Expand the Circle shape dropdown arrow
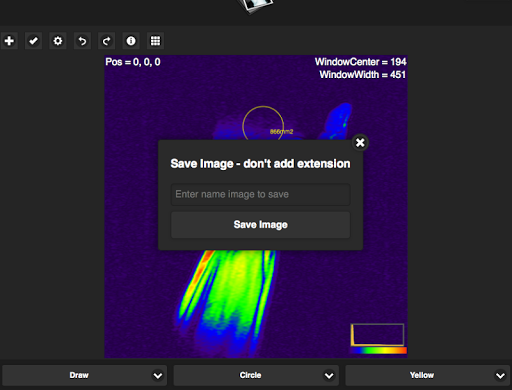The height and width of the screenshot is (390, 512). [329, 376]
